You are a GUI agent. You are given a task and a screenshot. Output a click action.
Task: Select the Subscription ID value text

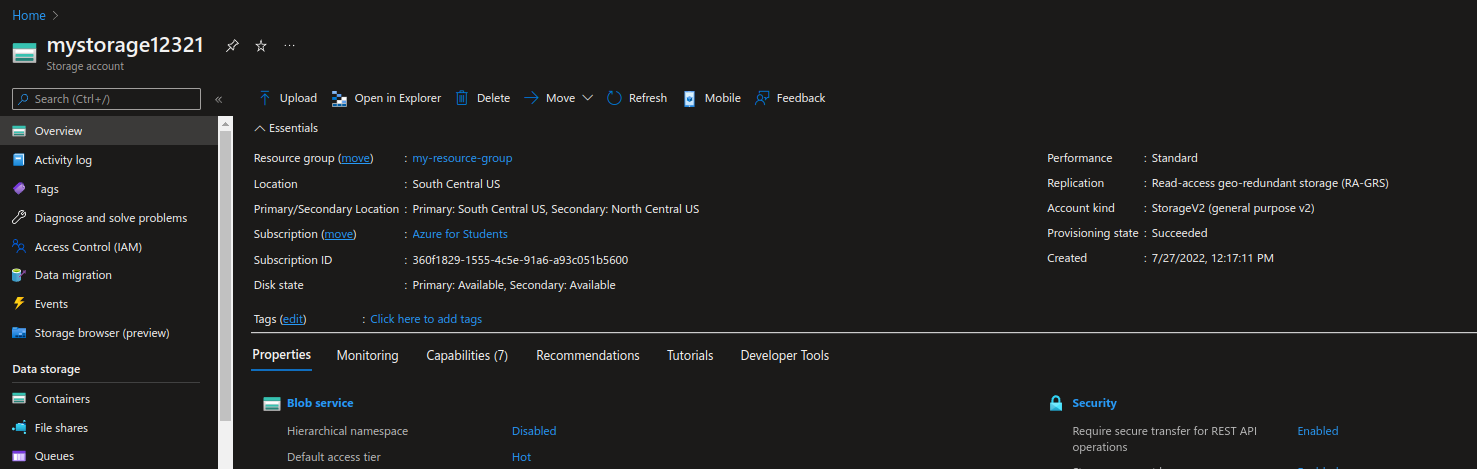click(x=520, y=260)
